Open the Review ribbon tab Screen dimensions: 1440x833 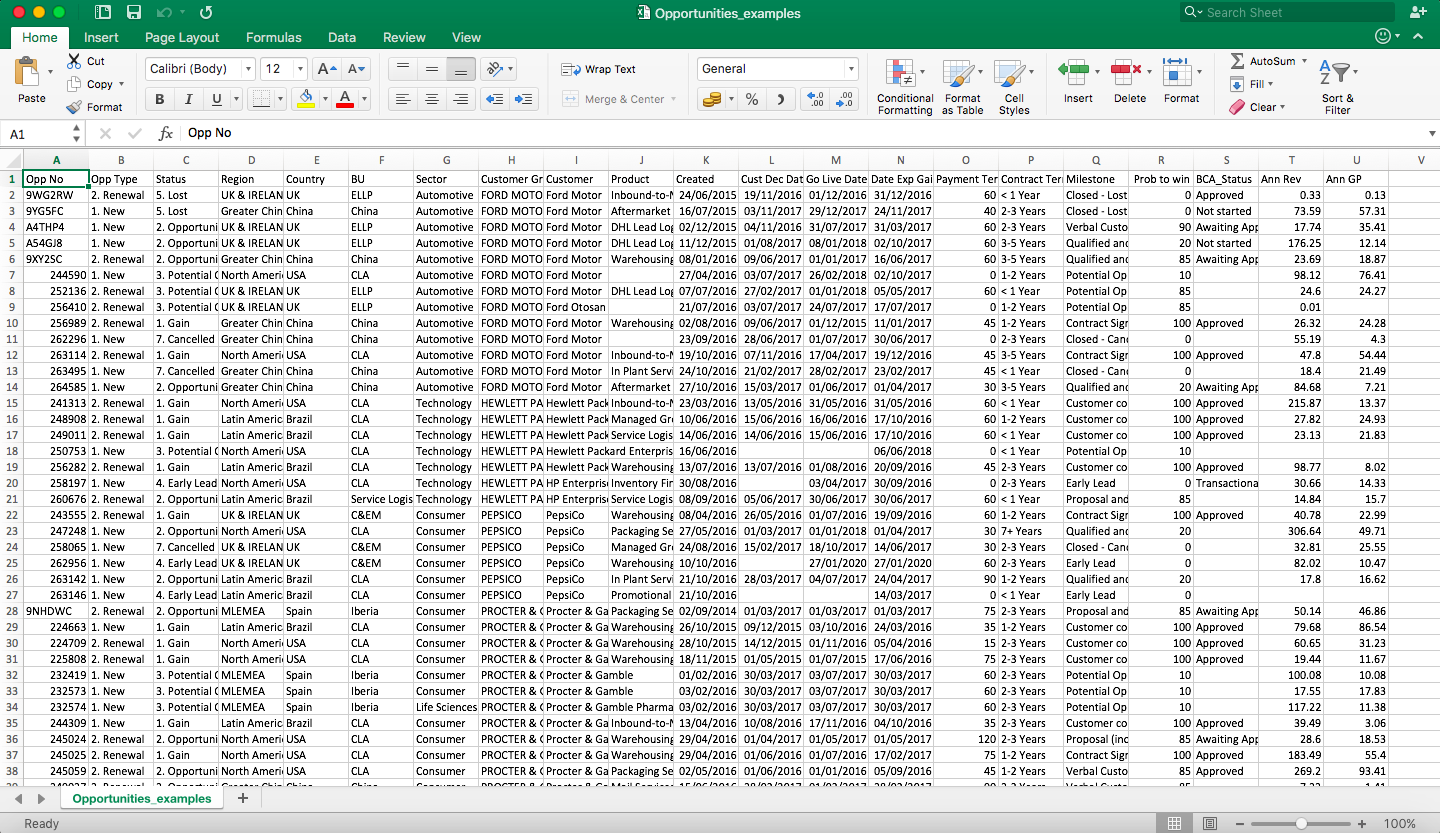point(404,37)
